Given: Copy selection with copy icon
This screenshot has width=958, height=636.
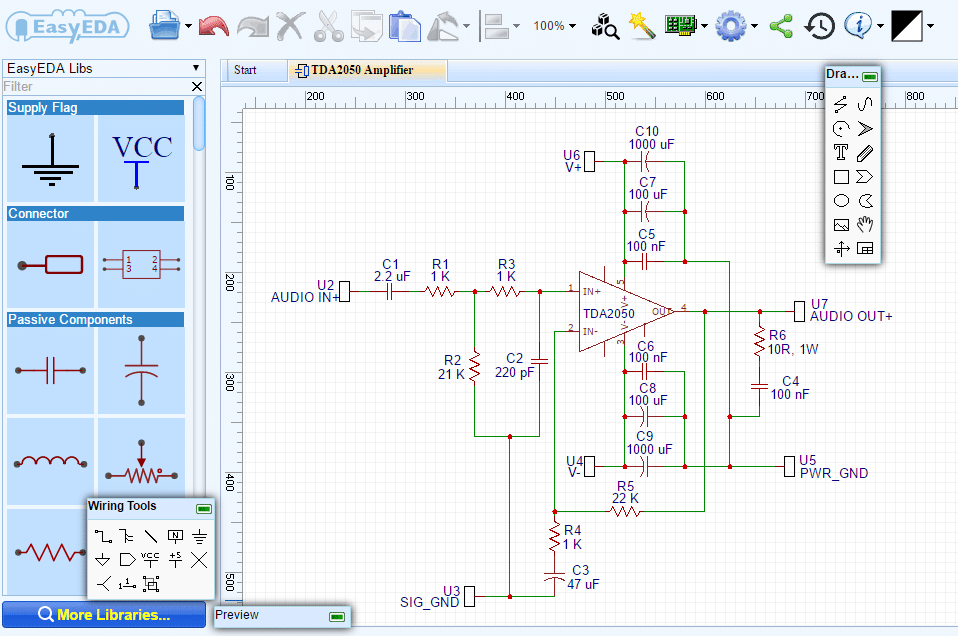Looking at the screenshot, I should pyautogui.click(x=367, y=26).
